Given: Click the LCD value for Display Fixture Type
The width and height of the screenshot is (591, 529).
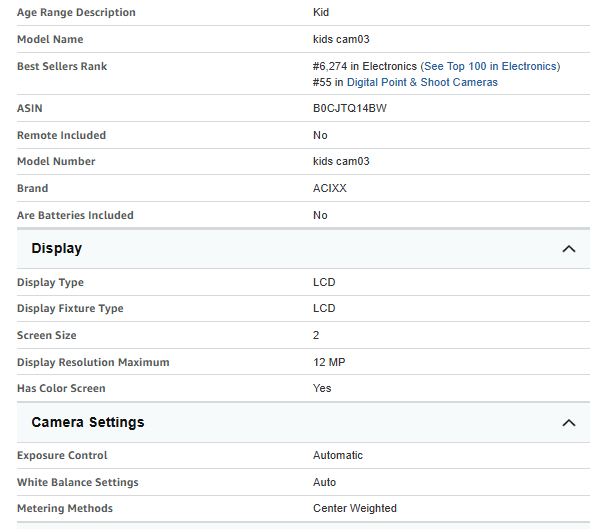Looking at the screenshot, I should click(x=324, y=308).
